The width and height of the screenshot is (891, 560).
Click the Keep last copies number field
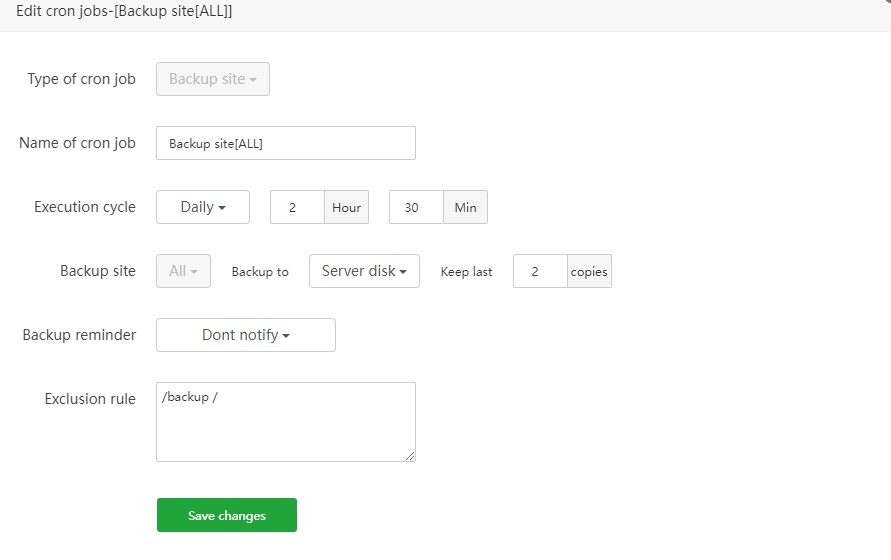pyautogui.click(x=540, y=271)
